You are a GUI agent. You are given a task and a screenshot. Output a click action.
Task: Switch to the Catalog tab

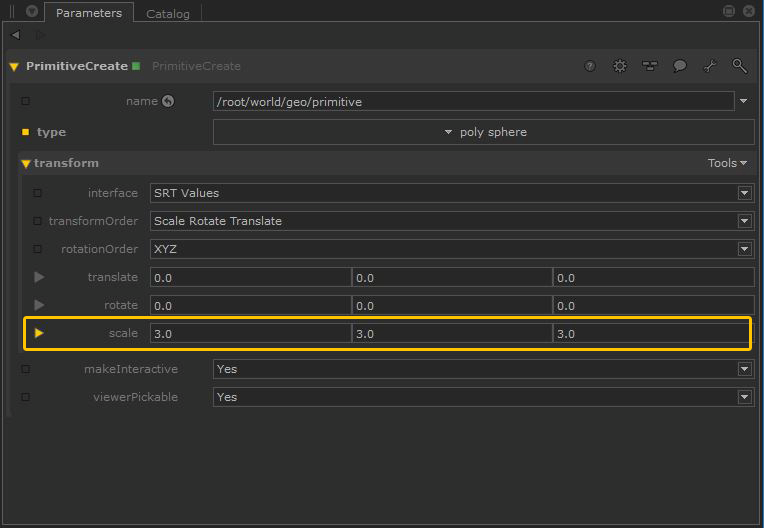pos(167,14)
